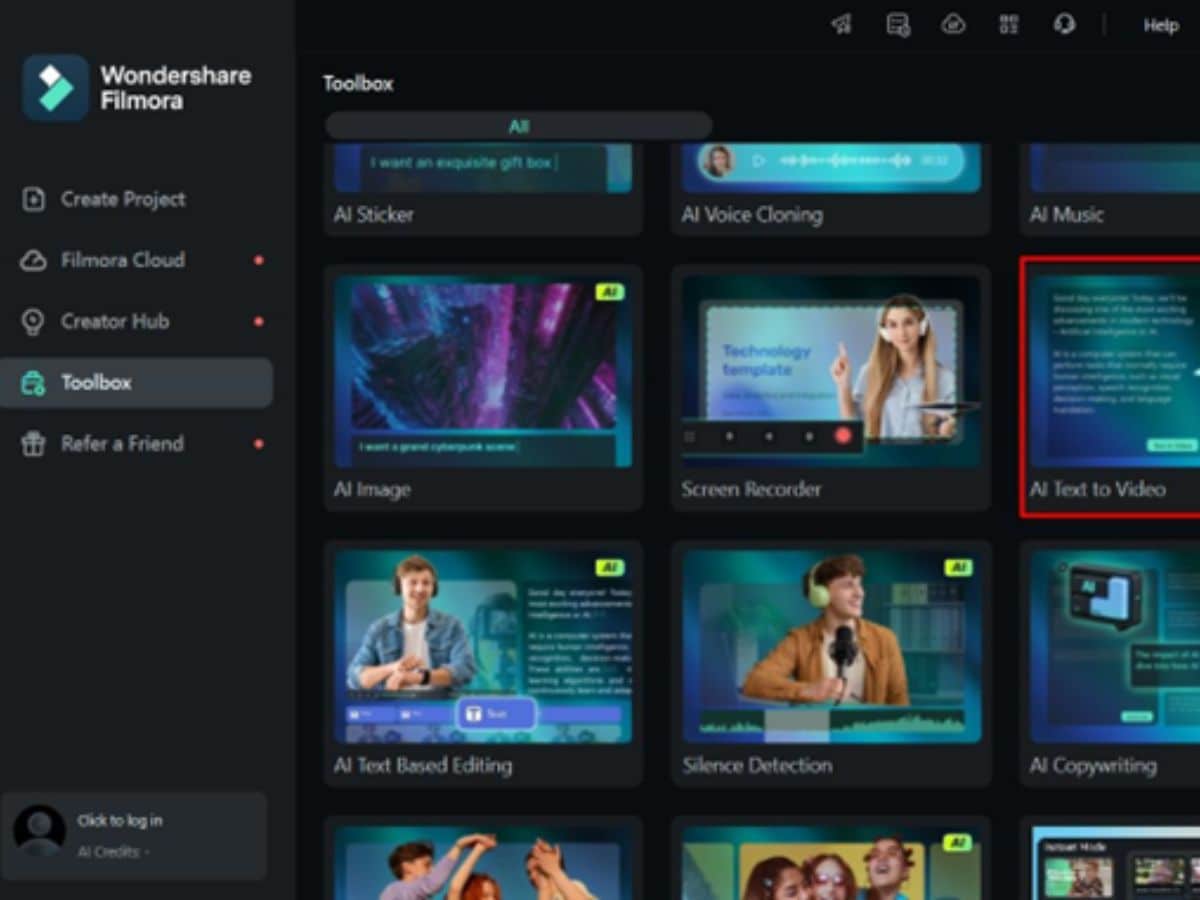
Task: Click the headset support icon in top bar
Action: tap(1064, 25)
